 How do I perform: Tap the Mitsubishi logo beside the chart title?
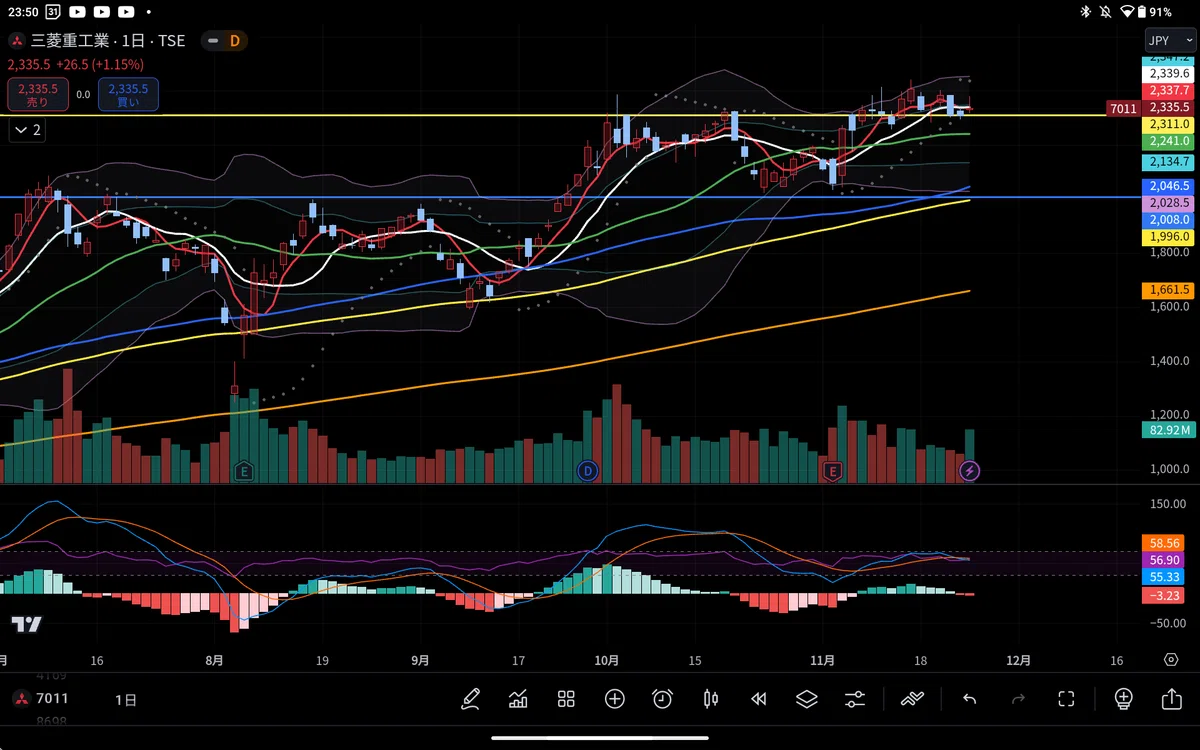[x=16, y=41]
